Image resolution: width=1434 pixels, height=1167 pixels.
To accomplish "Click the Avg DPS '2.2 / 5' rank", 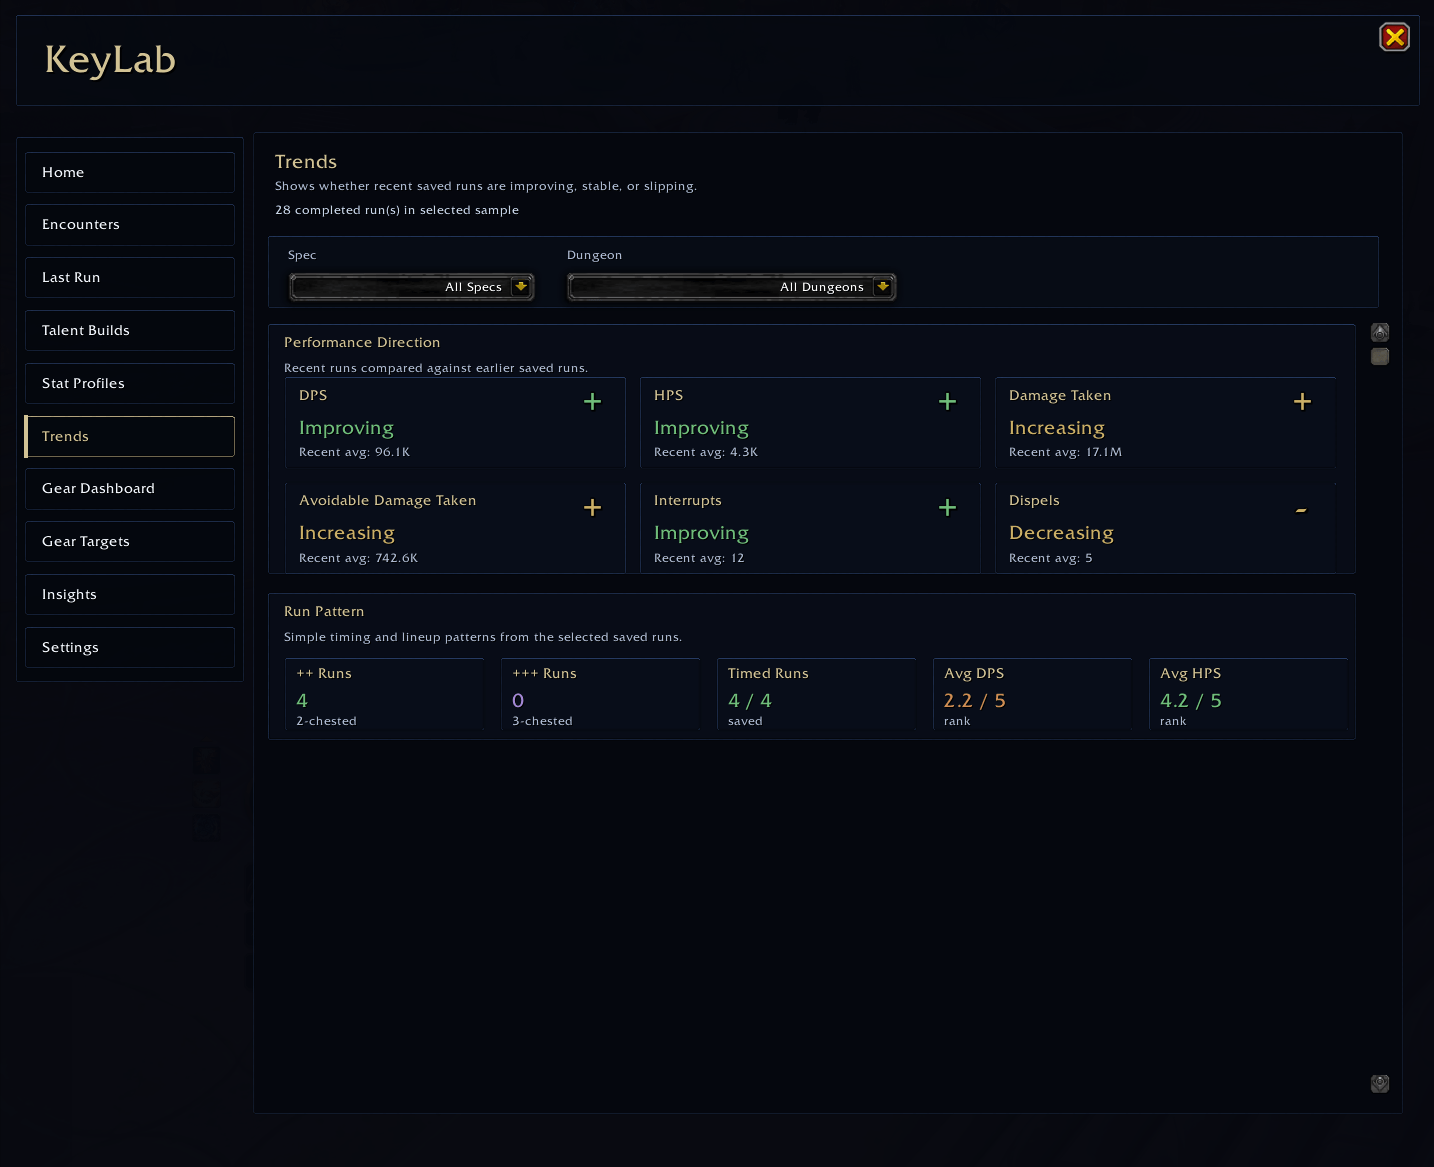I will pos(975,701).
